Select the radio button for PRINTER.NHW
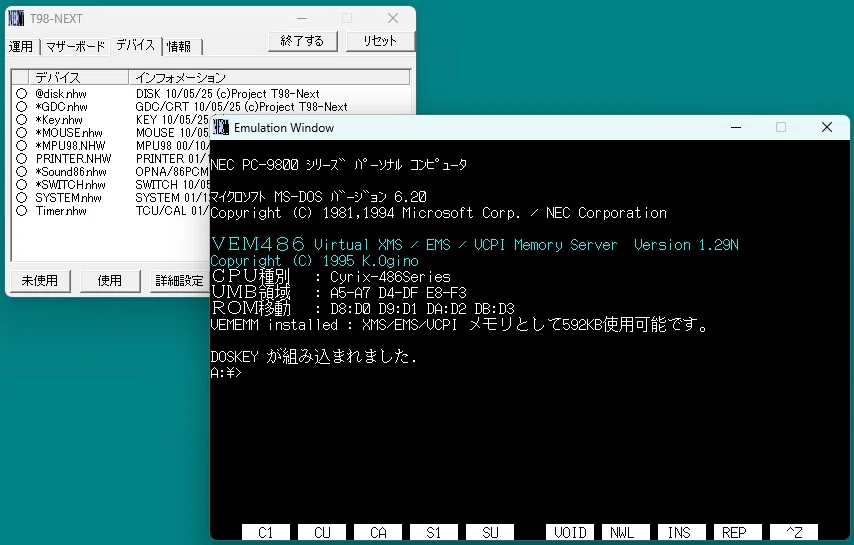The image size is (854, 545). pos(21,158)
